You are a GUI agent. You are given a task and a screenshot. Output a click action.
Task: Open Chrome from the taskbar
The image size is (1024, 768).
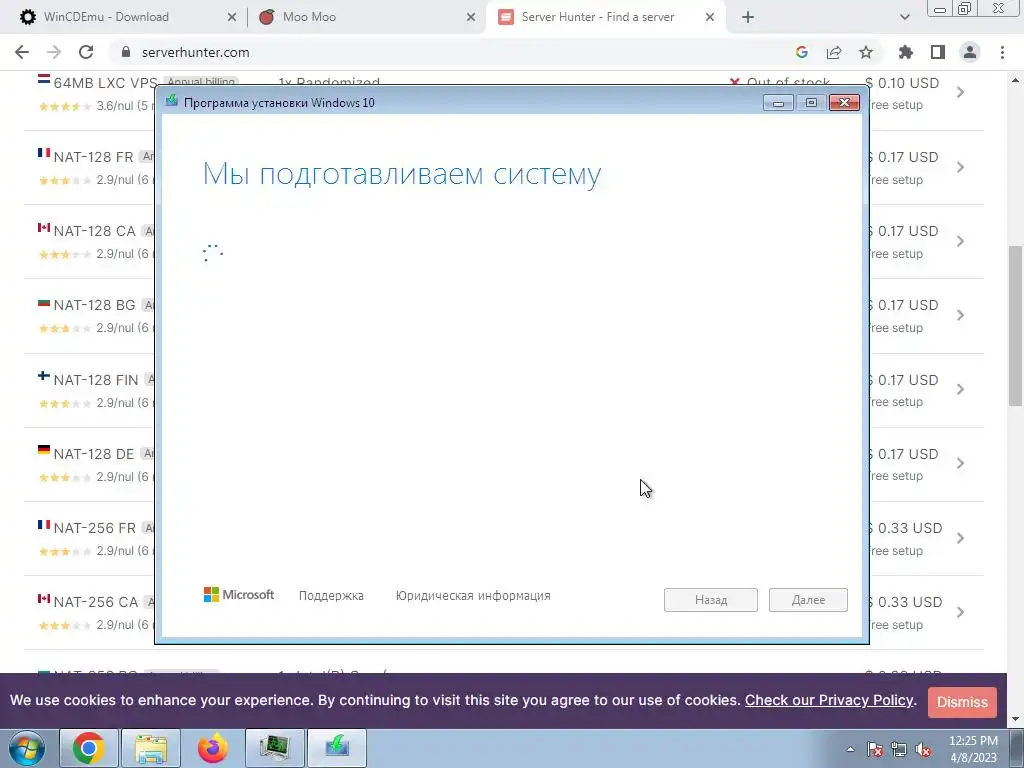point(89,748)
